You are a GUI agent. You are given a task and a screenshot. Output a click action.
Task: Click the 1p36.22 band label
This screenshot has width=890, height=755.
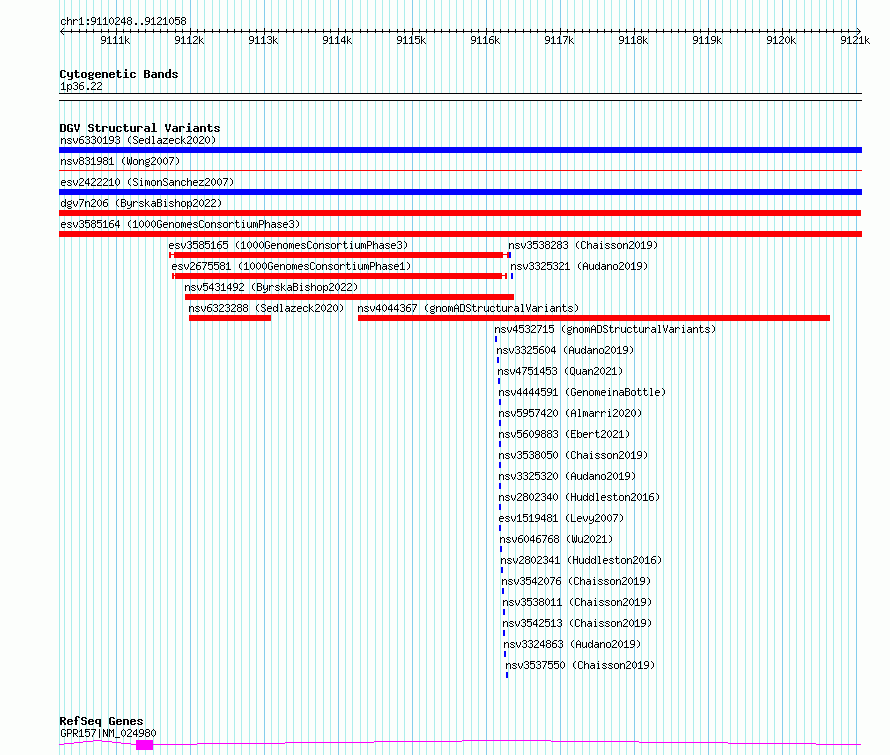81,86
